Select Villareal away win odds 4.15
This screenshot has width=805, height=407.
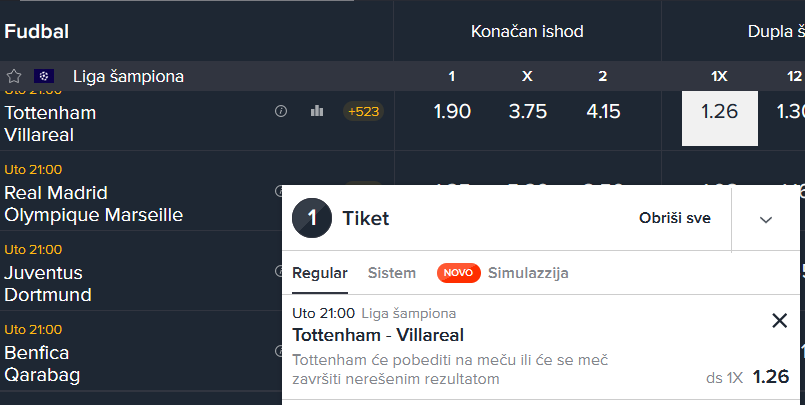coord(603,111)
